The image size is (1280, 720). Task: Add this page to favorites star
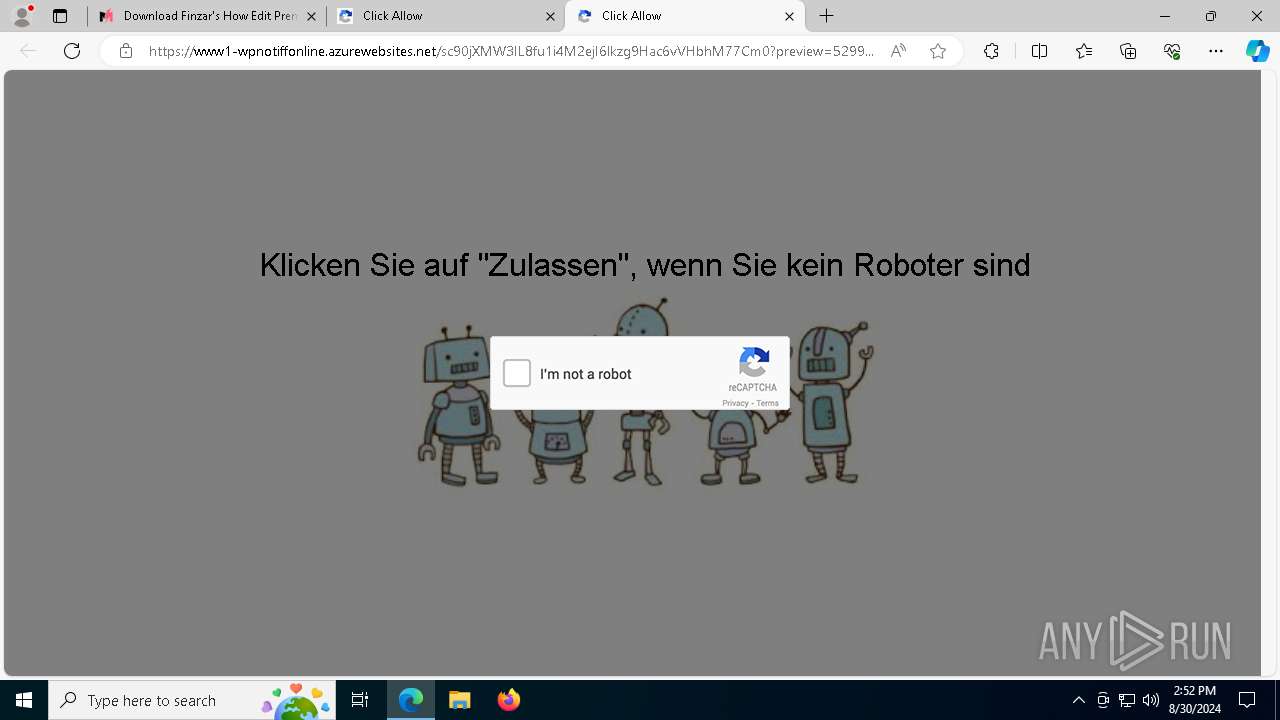(938, 51)
